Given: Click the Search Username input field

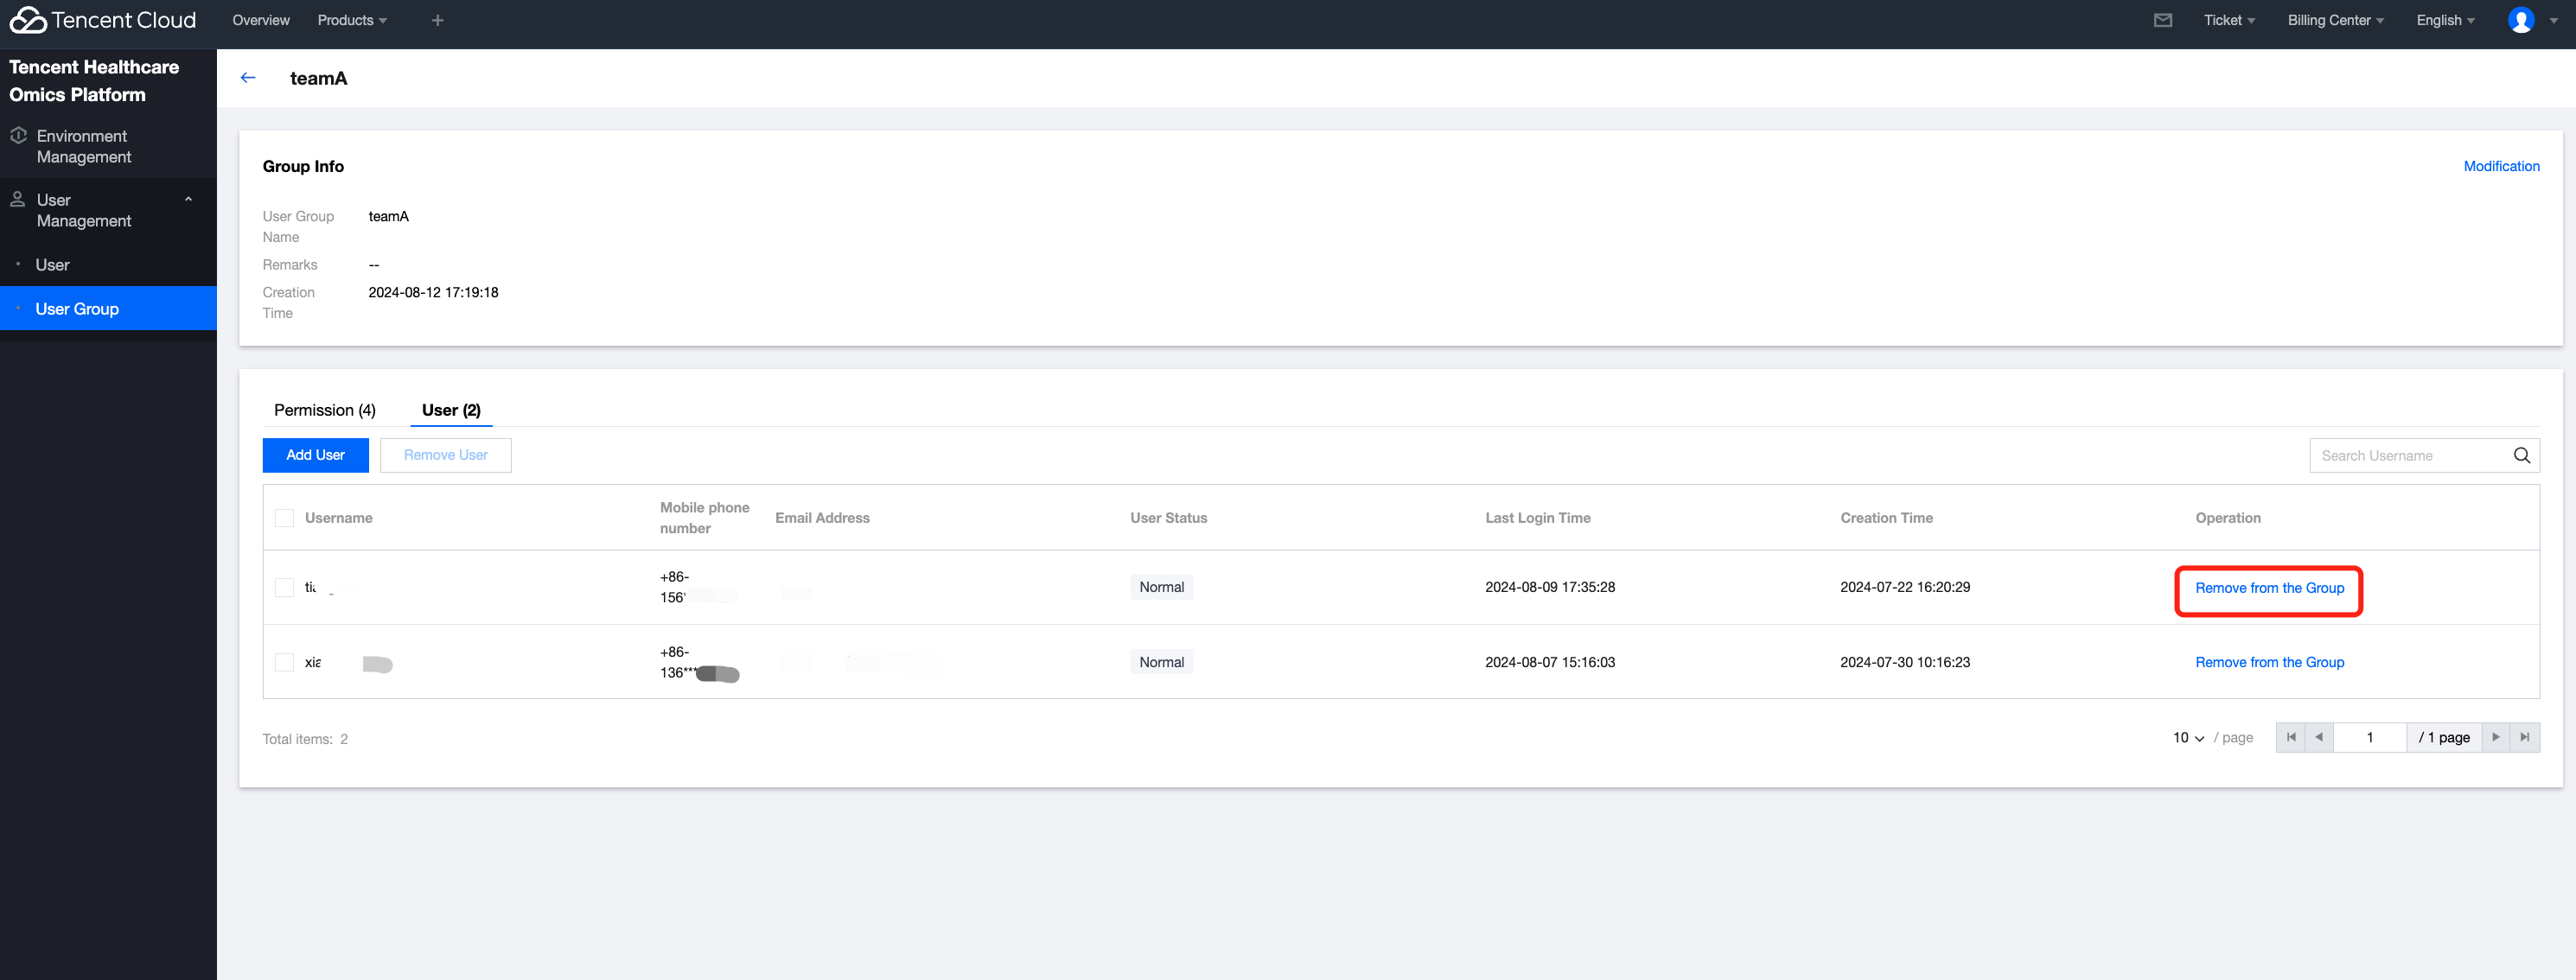Looking at the screenshot, I should (x=2410, y=455).
